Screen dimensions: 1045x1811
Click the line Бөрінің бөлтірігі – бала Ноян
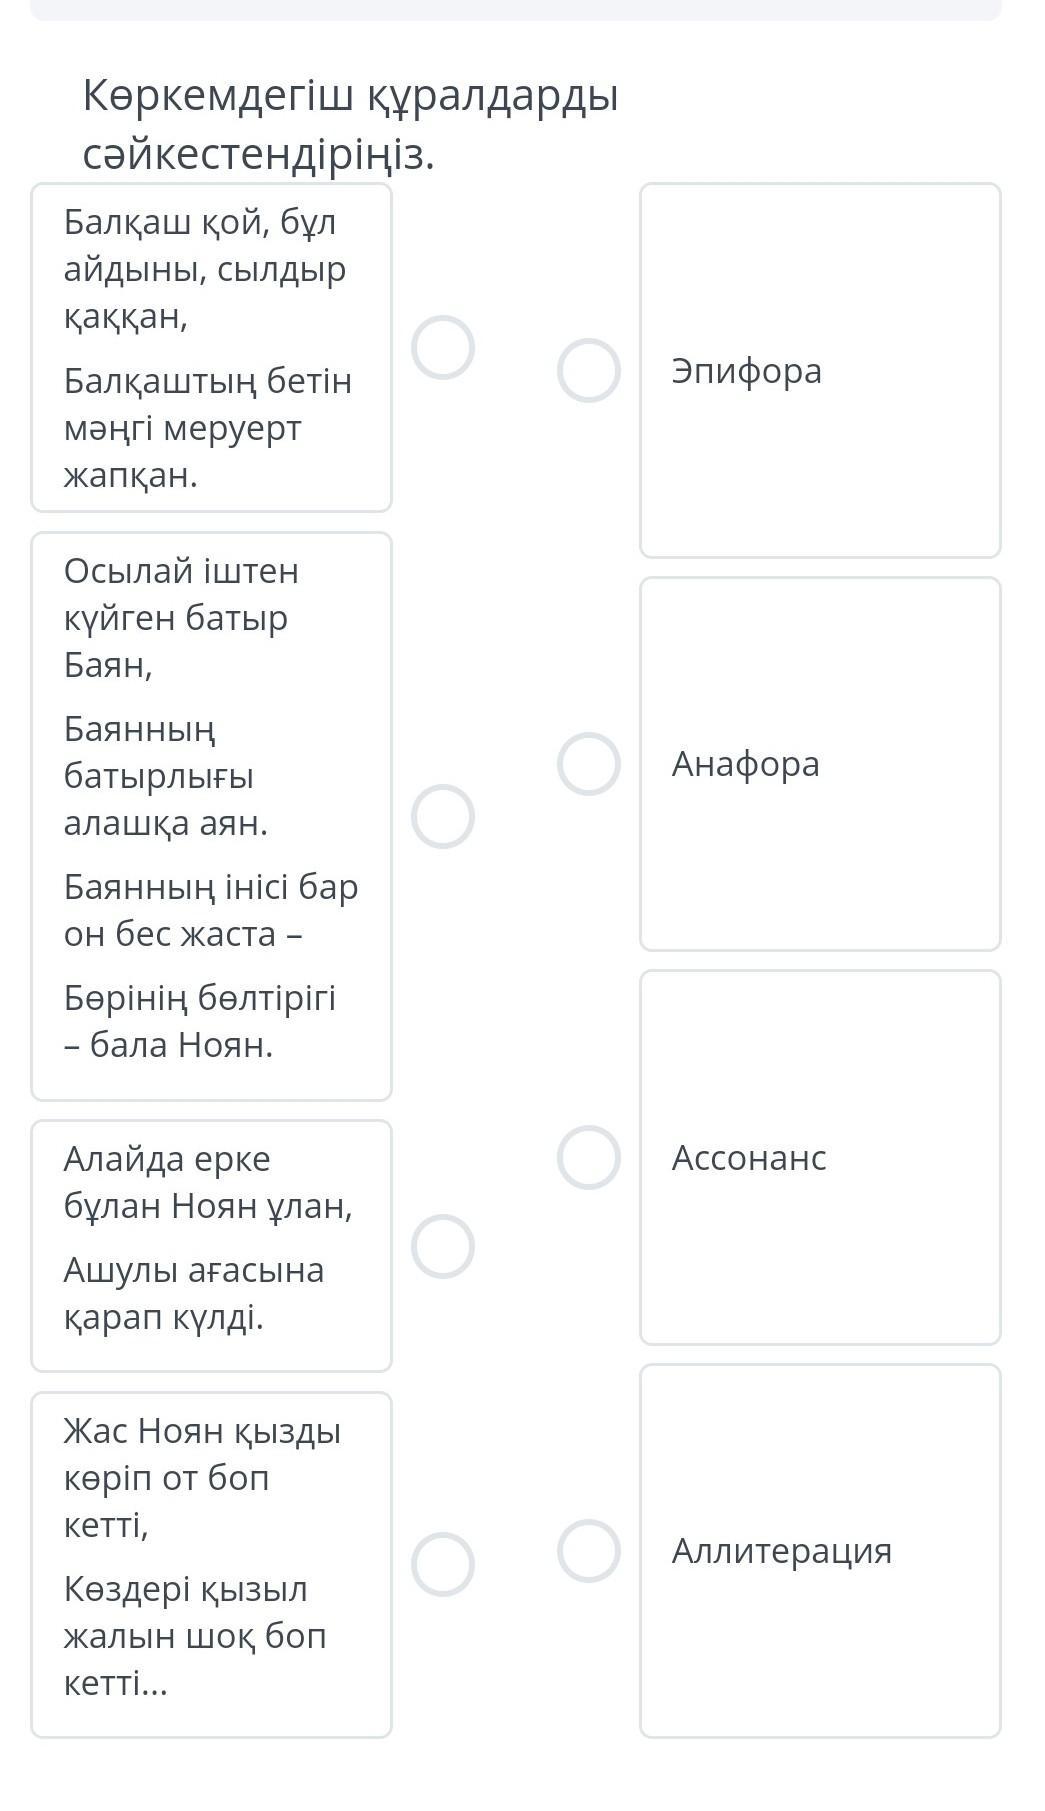click(x=200, y=1021)
